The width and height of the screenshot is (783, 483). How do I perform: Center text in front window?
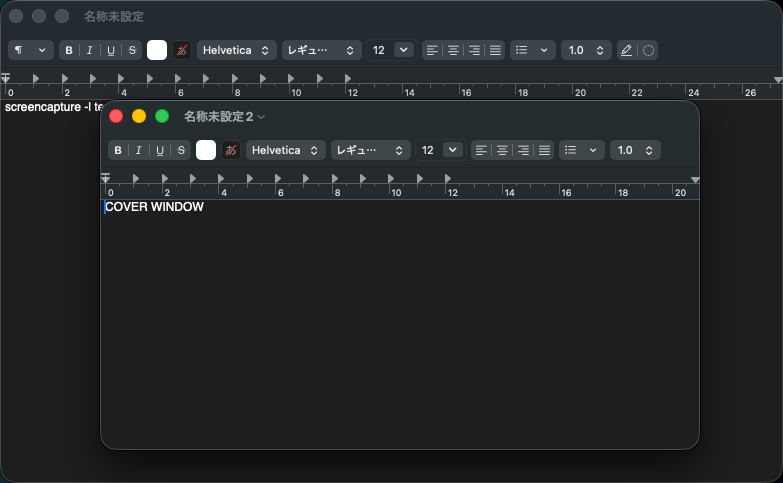click(x=502, y=150)
